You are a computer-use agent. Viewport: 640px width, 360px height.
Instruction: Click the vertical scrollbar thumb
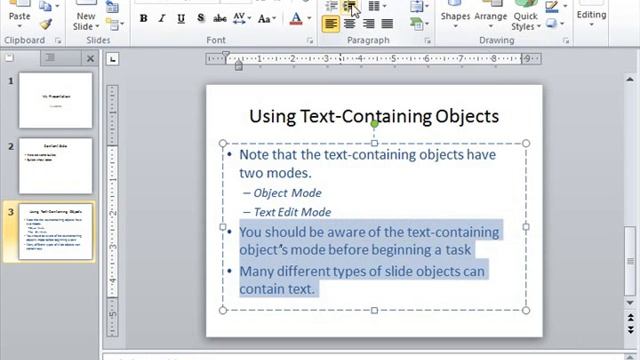pos(630,260)
